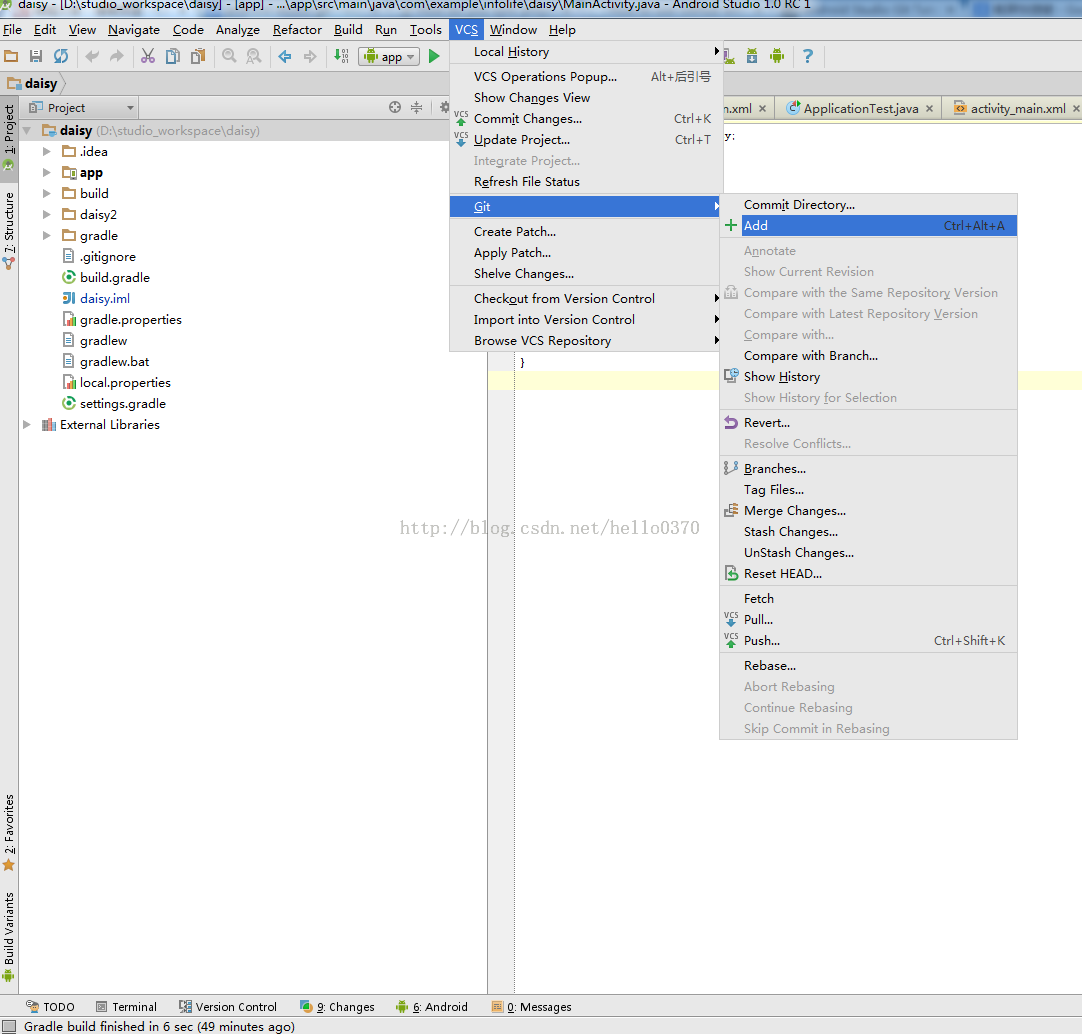Image resolution: width=1082 pixels, height=1034 pixels.
Task: Open the Window menu
Action: coord(513,30)
